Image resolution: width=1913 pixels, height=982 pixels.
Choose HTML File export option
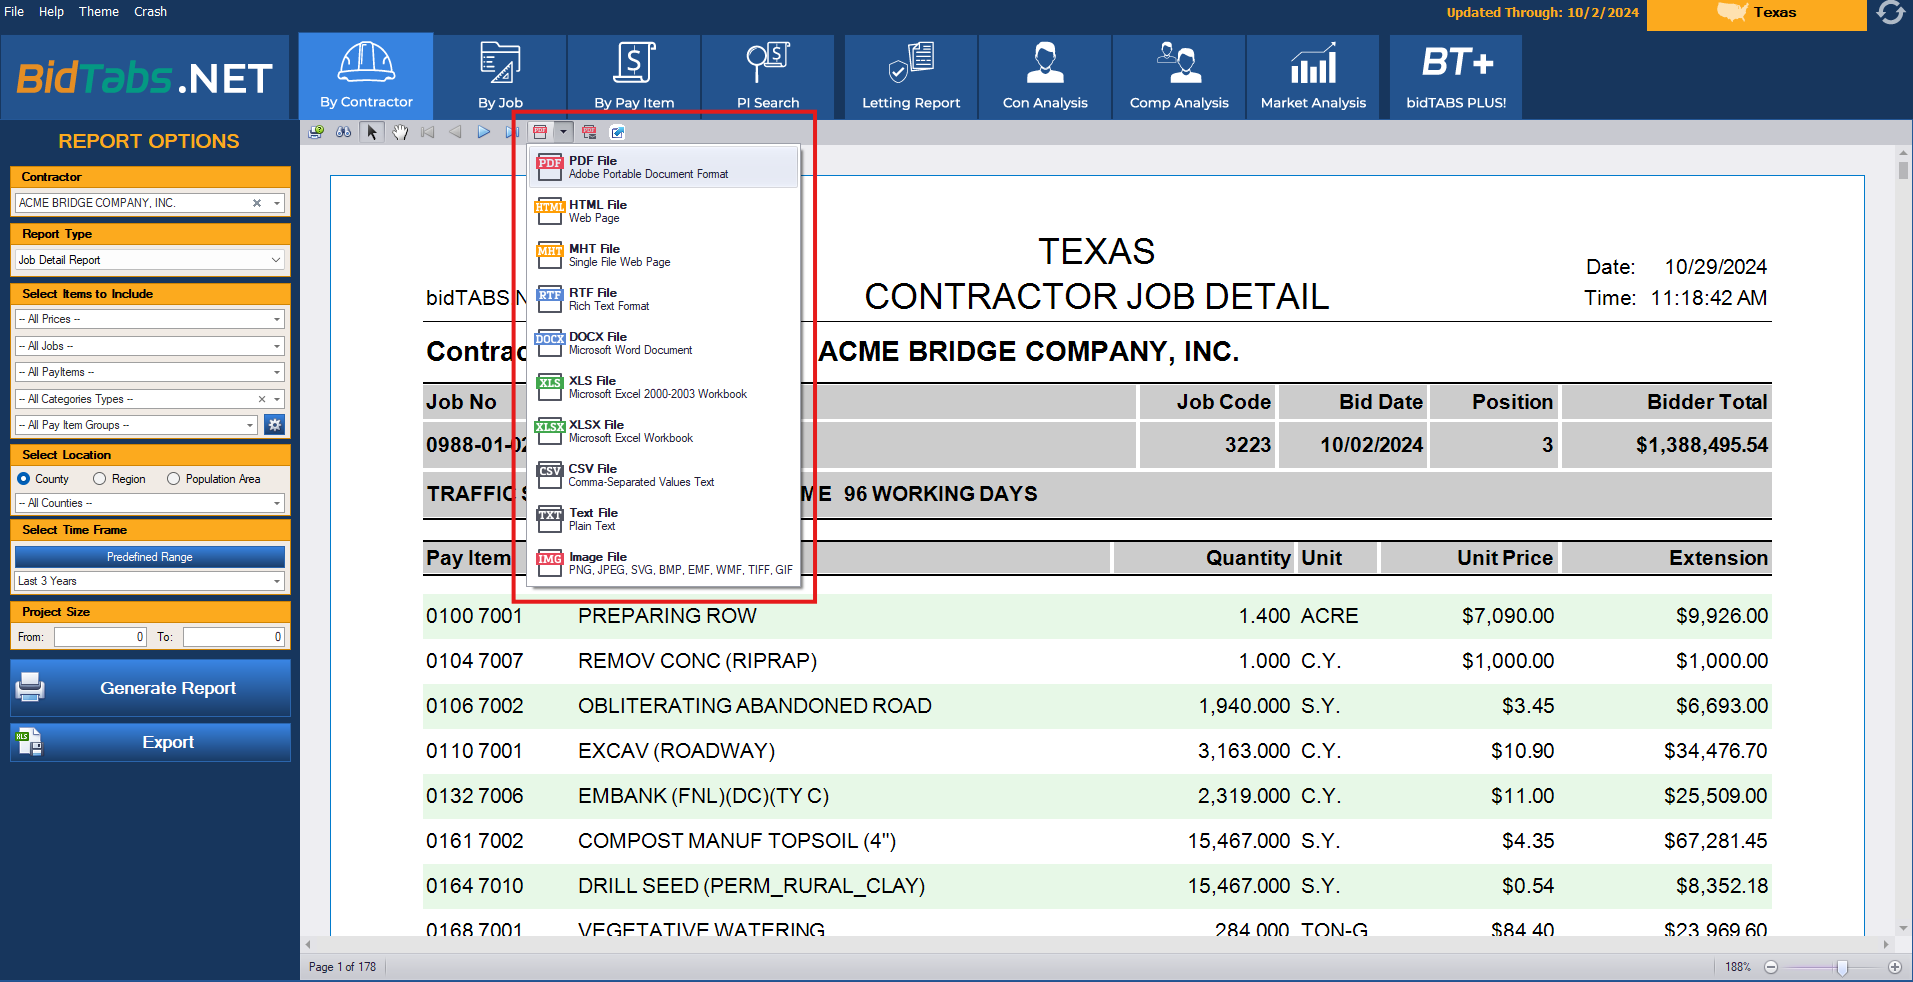point(664,211)
